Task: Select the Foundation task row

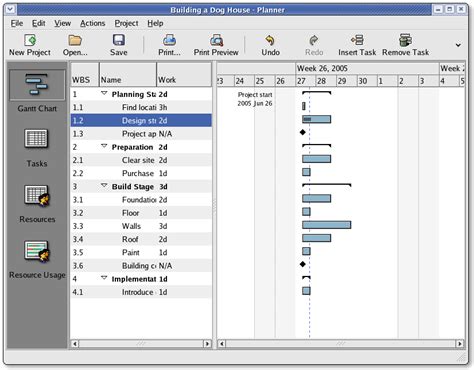Action: coord(141,200)
